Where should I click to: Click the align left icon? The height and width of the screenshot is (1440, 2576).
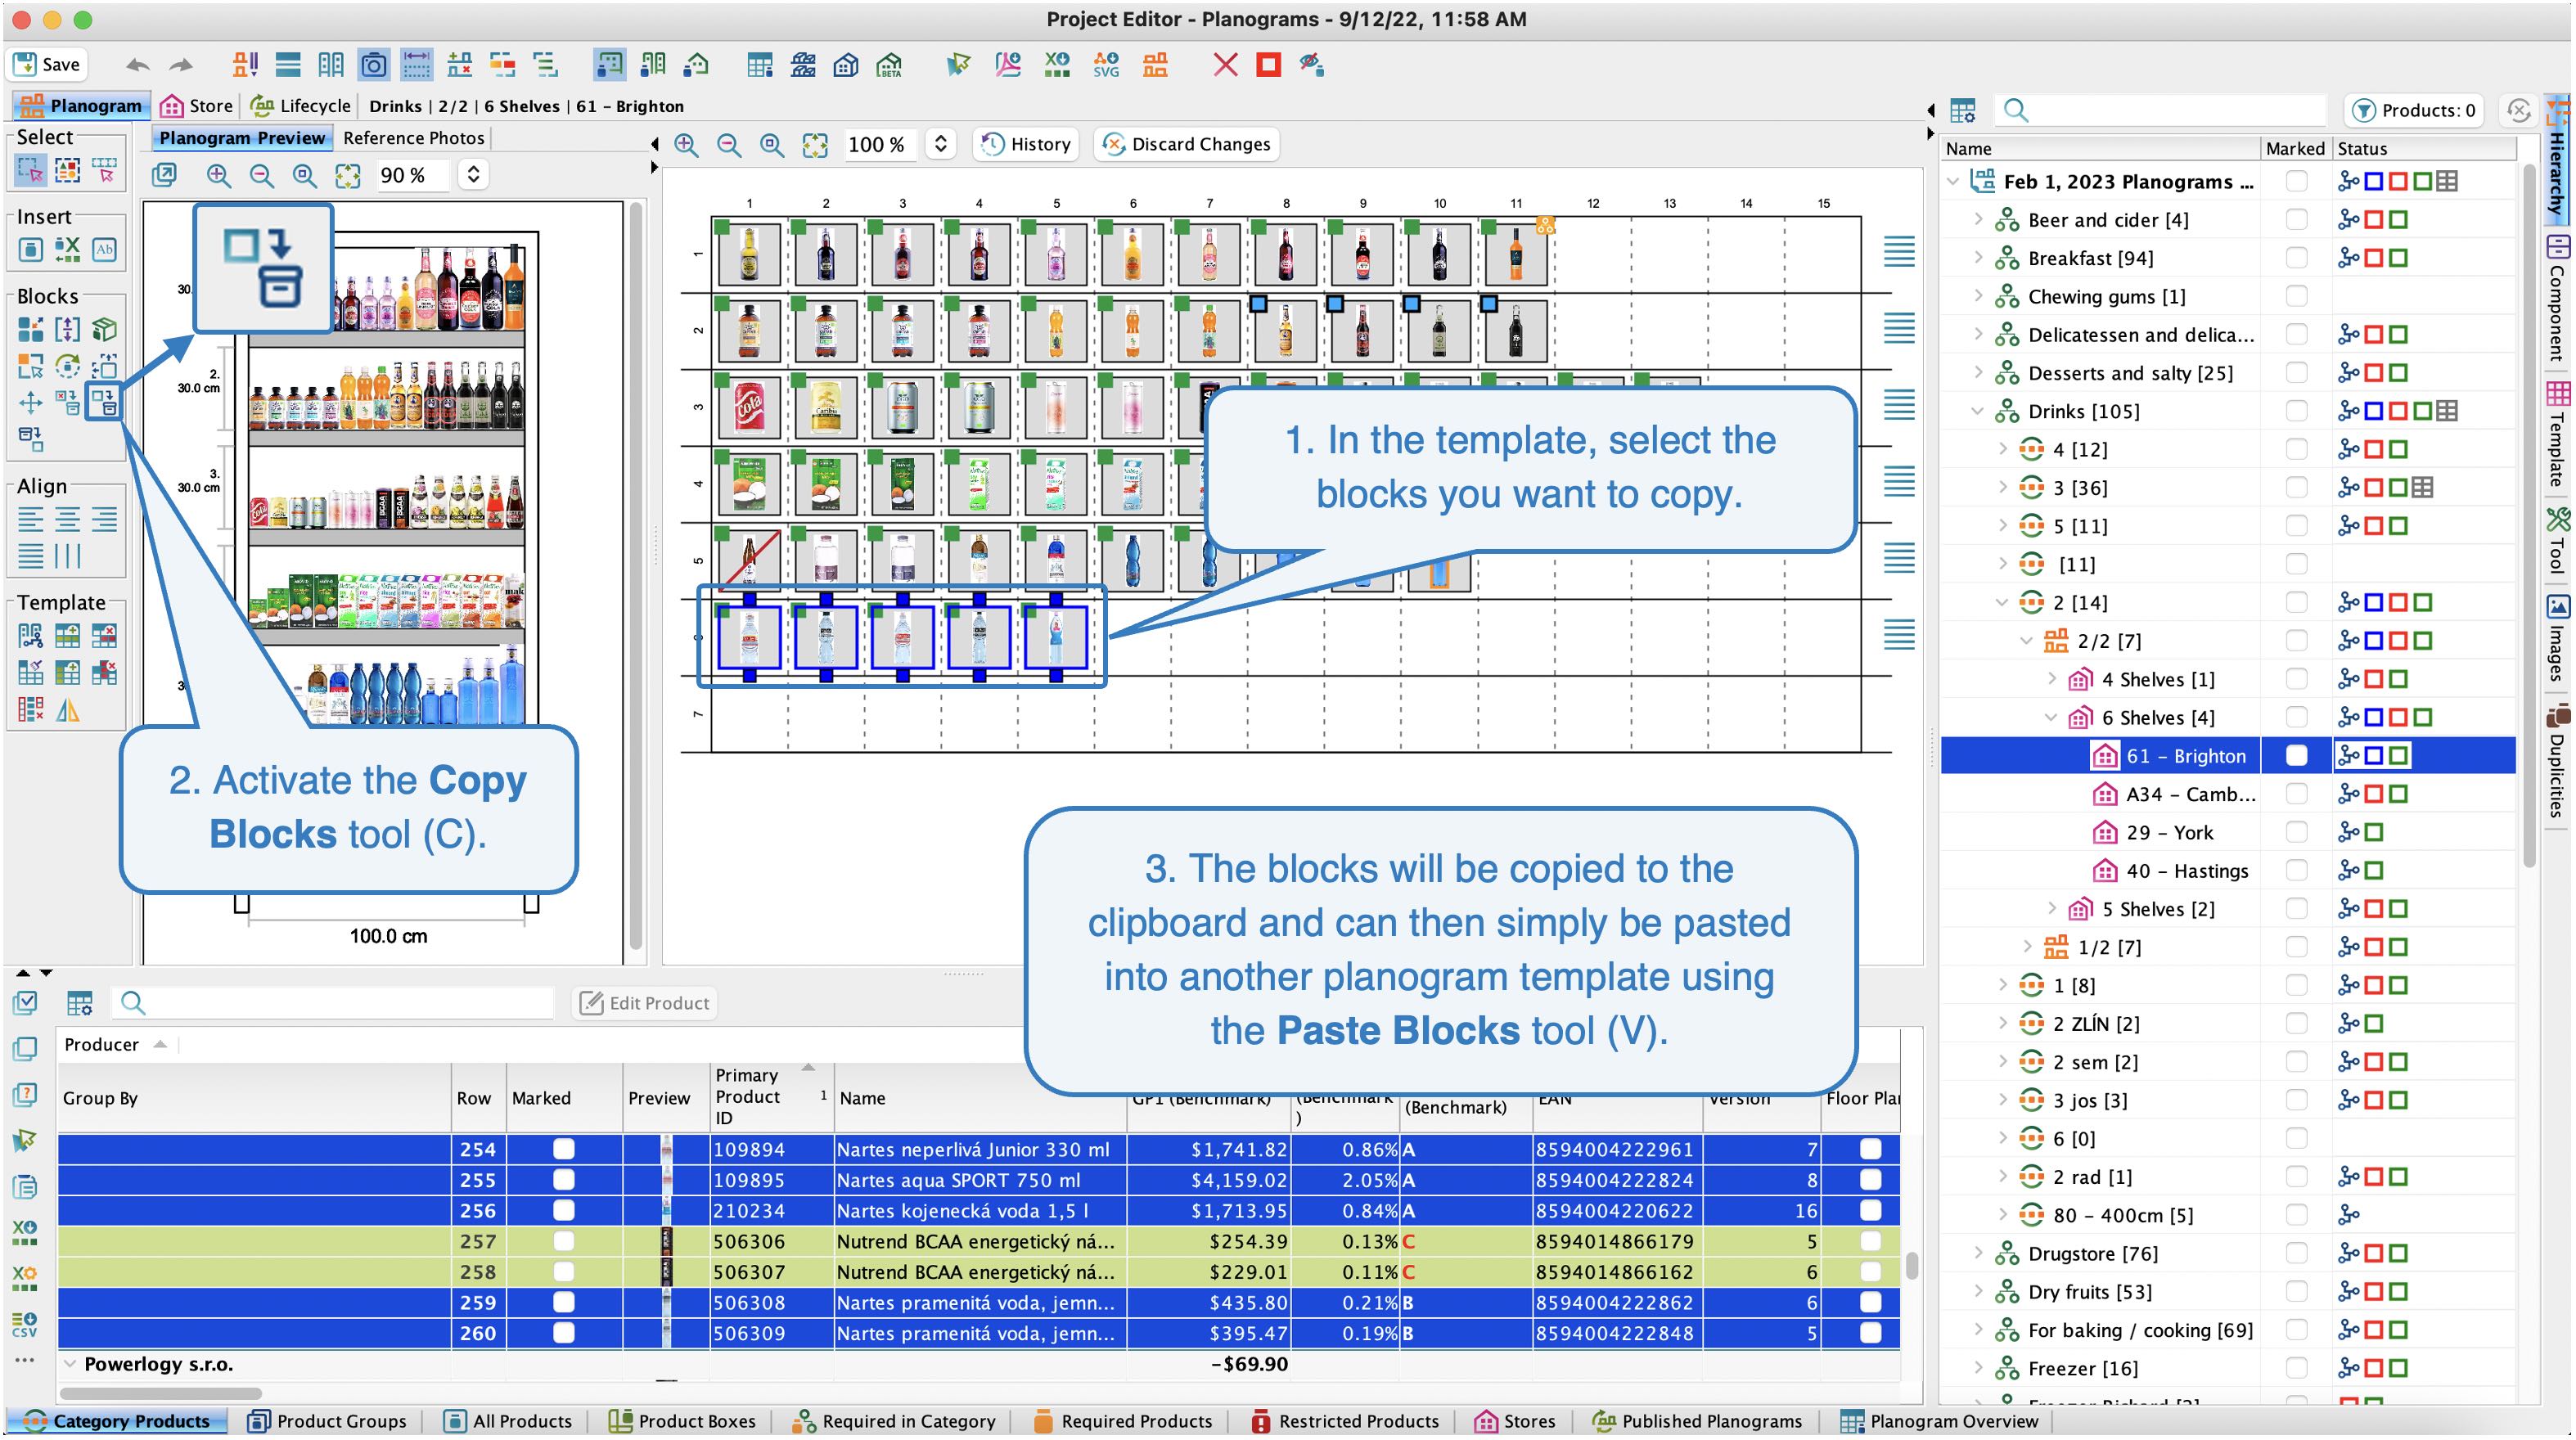pos(30,519)
